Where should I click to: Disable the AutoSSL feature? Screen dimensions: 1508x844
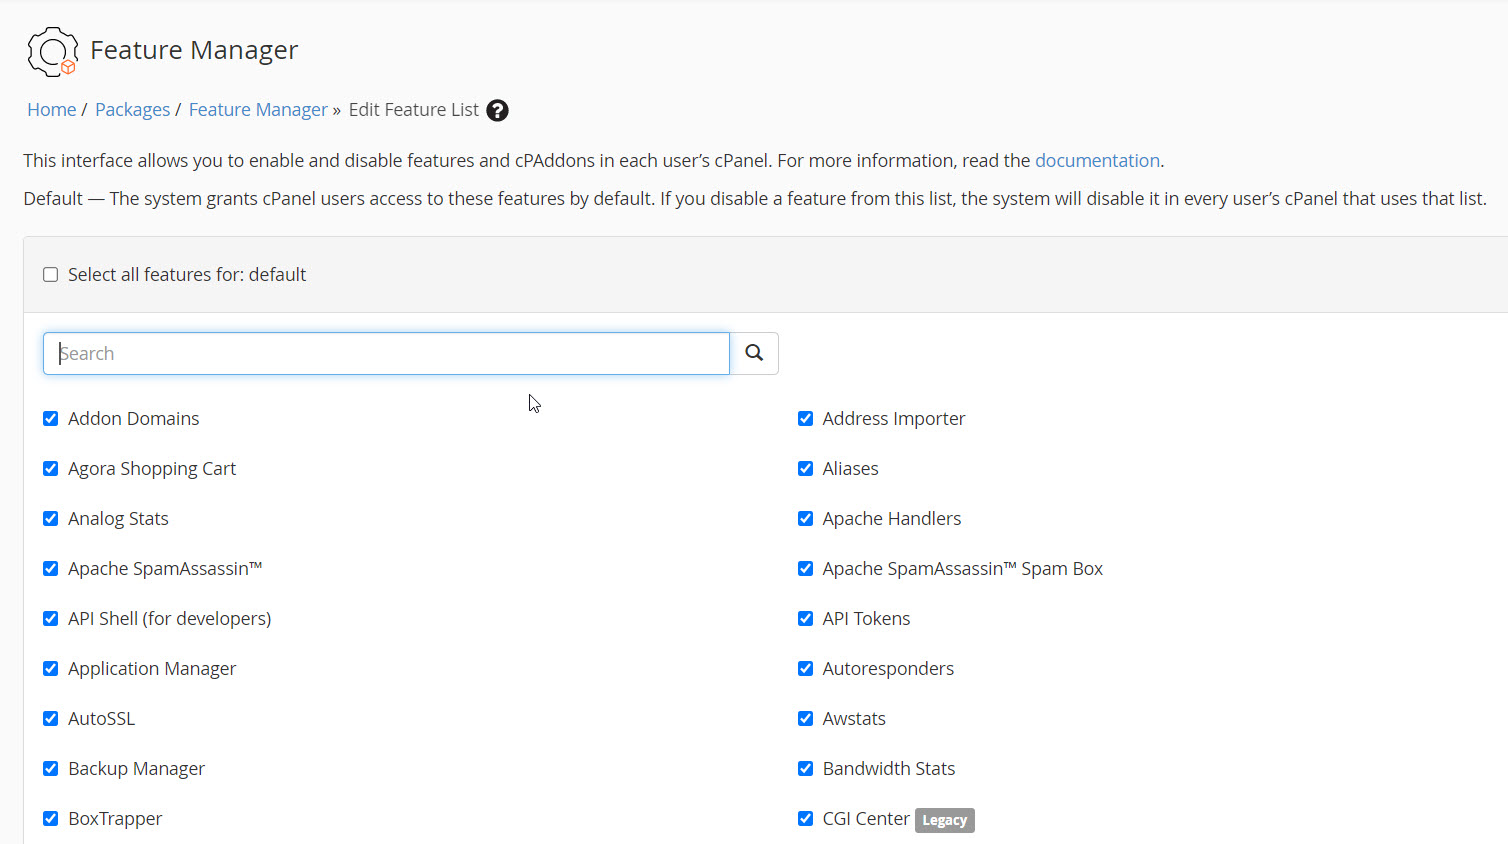point(51,719)
